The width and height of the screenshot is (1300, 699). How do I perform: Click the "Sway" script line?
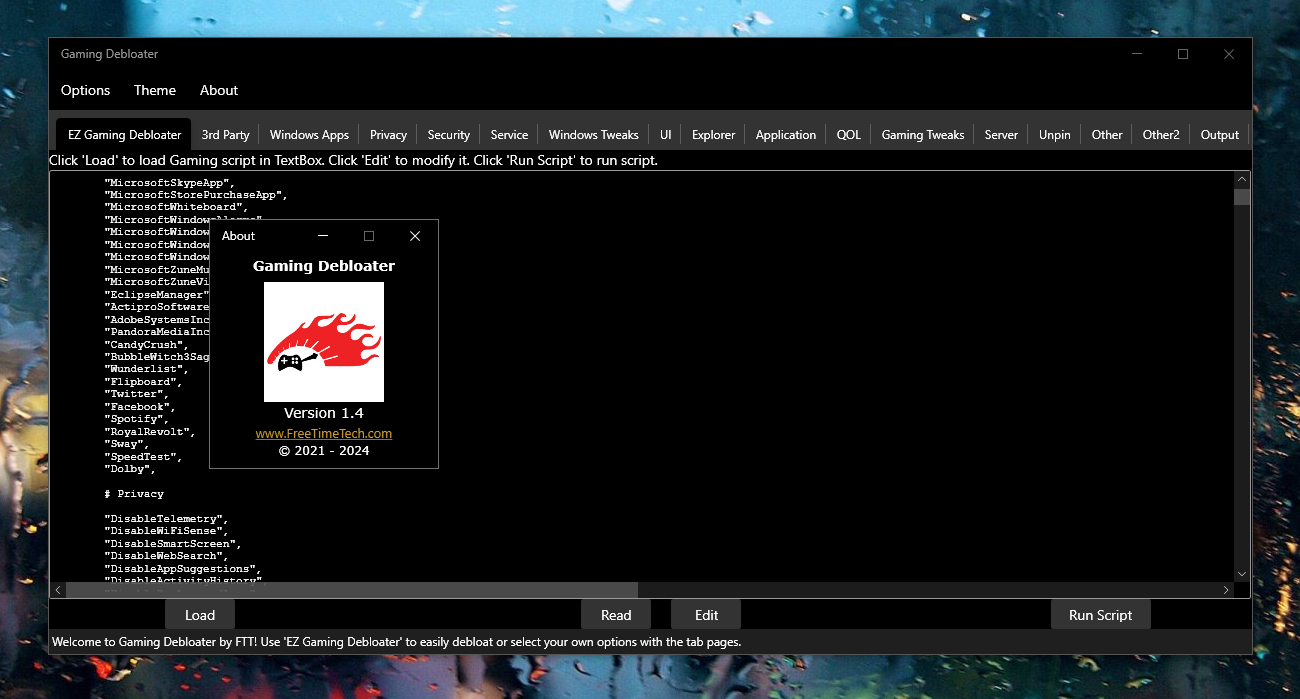127,444
